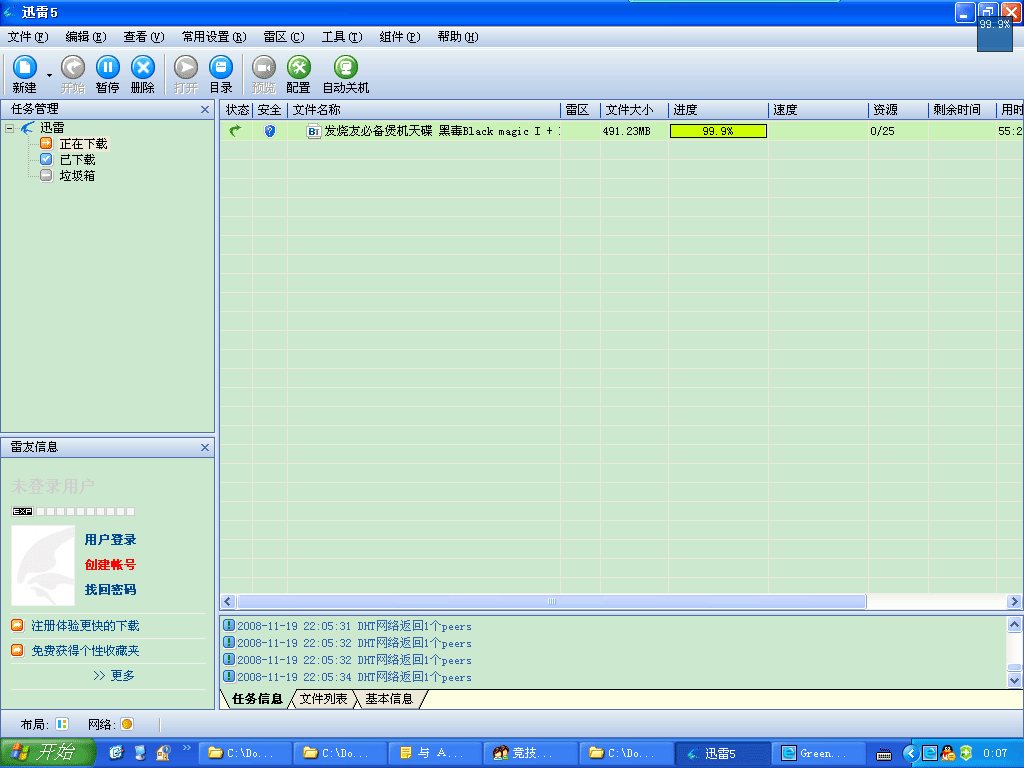Open the 目录 (Directory) toolbar icon
The image size is (1024, 768).
click(x=220, y=68)
